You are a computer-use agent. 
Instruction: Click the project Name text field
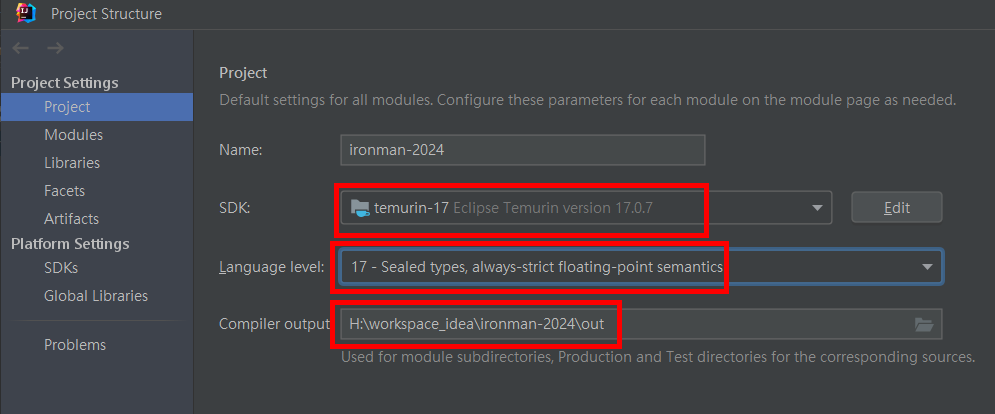click(522, 150)
